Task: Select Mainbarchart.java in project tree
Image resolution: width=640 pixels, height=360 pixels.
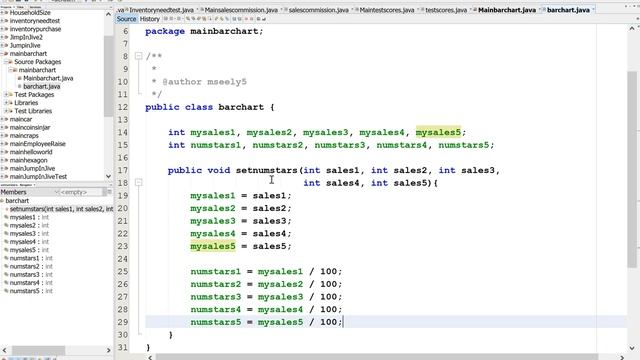Action: click(48, 78)
